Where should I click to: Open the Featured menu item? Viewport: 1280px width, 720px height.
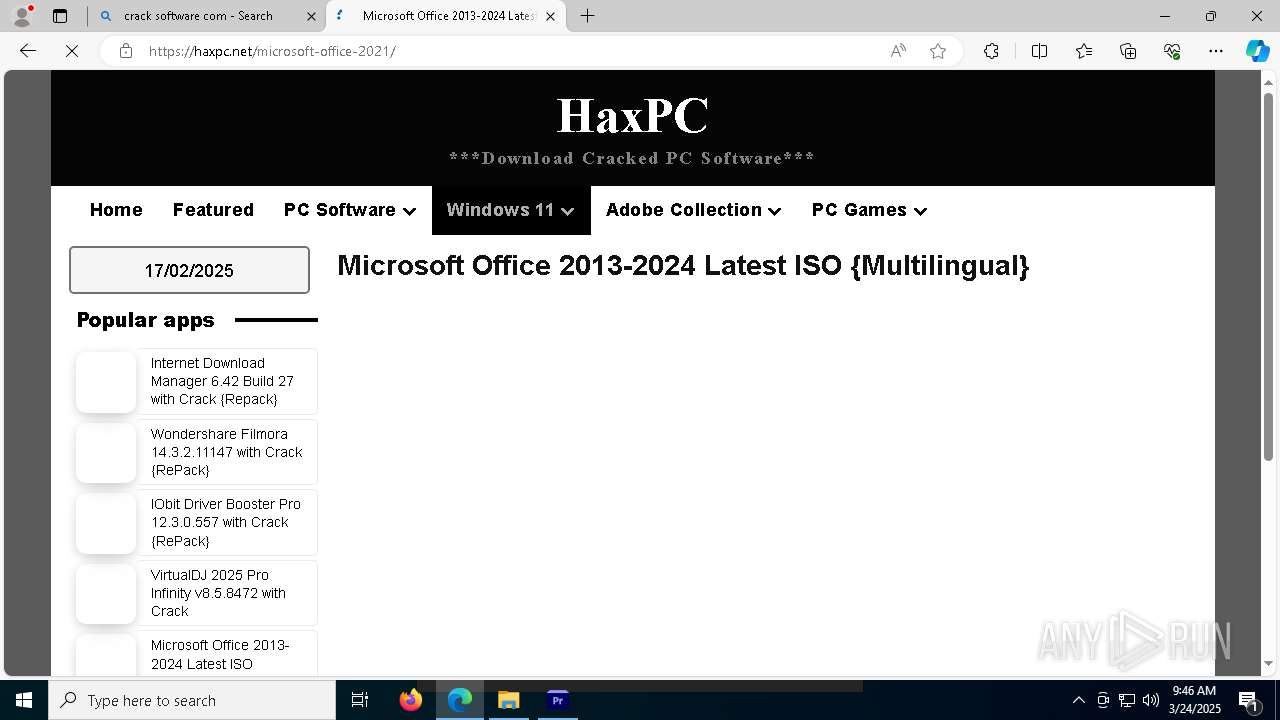(x=213, y=210)
